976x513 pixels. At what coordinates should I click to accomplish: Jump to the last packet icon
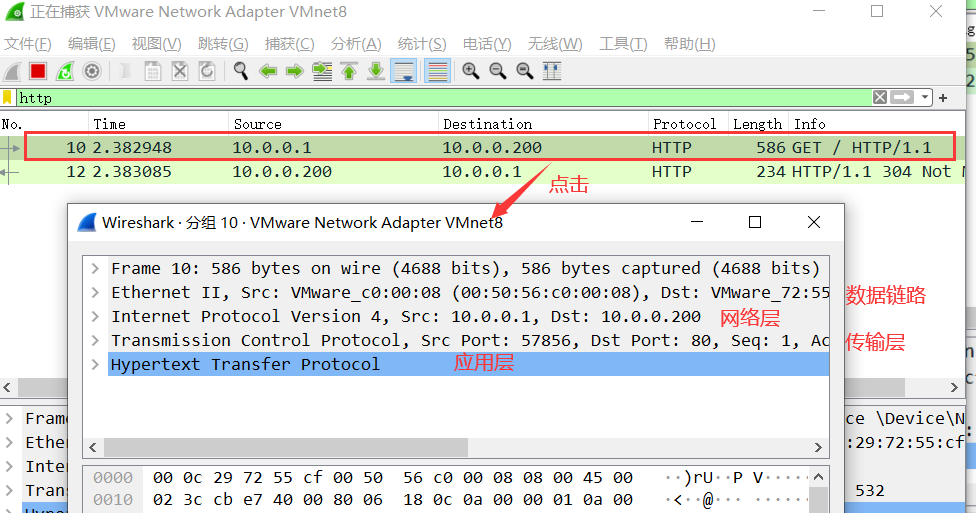[375, 72]
